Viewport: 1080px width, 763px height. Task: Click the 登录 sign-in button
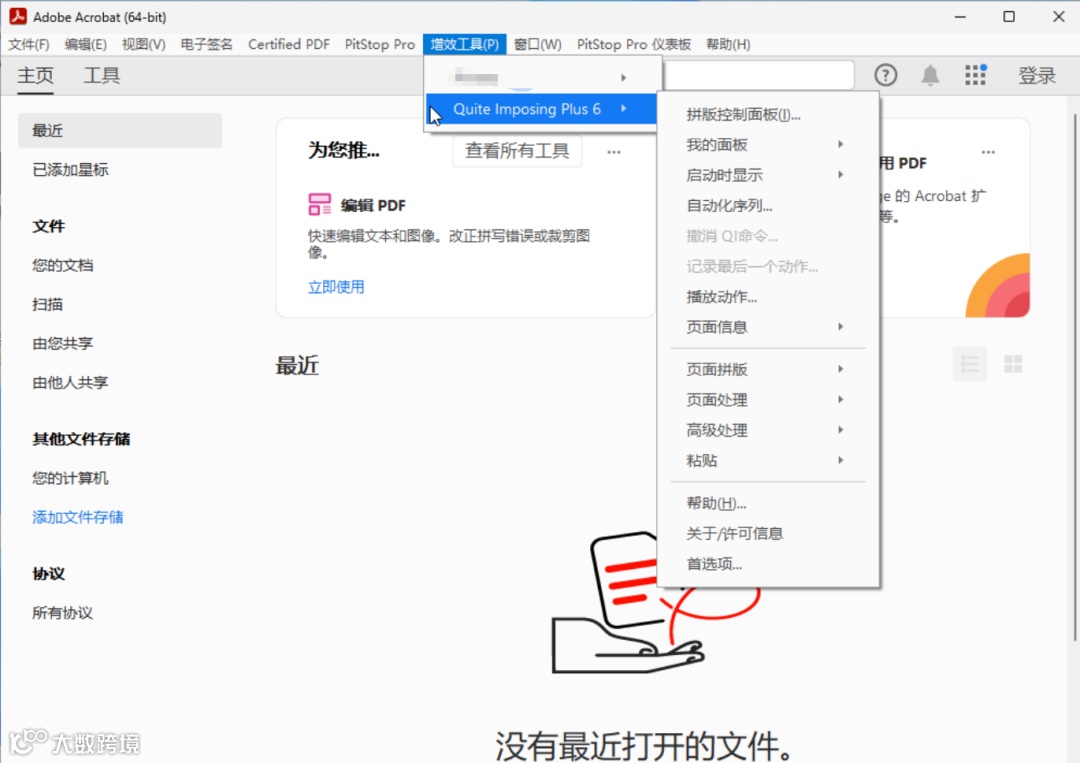[1037, 75]
